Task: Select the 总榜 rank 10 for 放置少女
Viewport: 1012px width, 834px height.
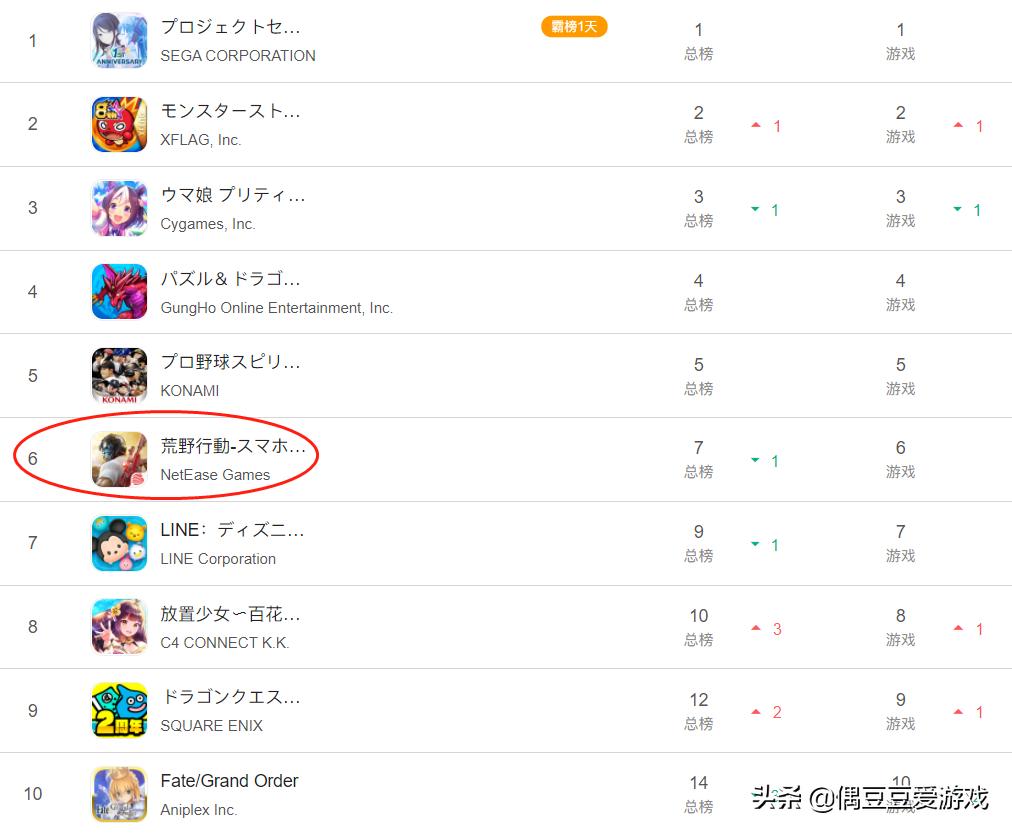Action: (698, 627)
